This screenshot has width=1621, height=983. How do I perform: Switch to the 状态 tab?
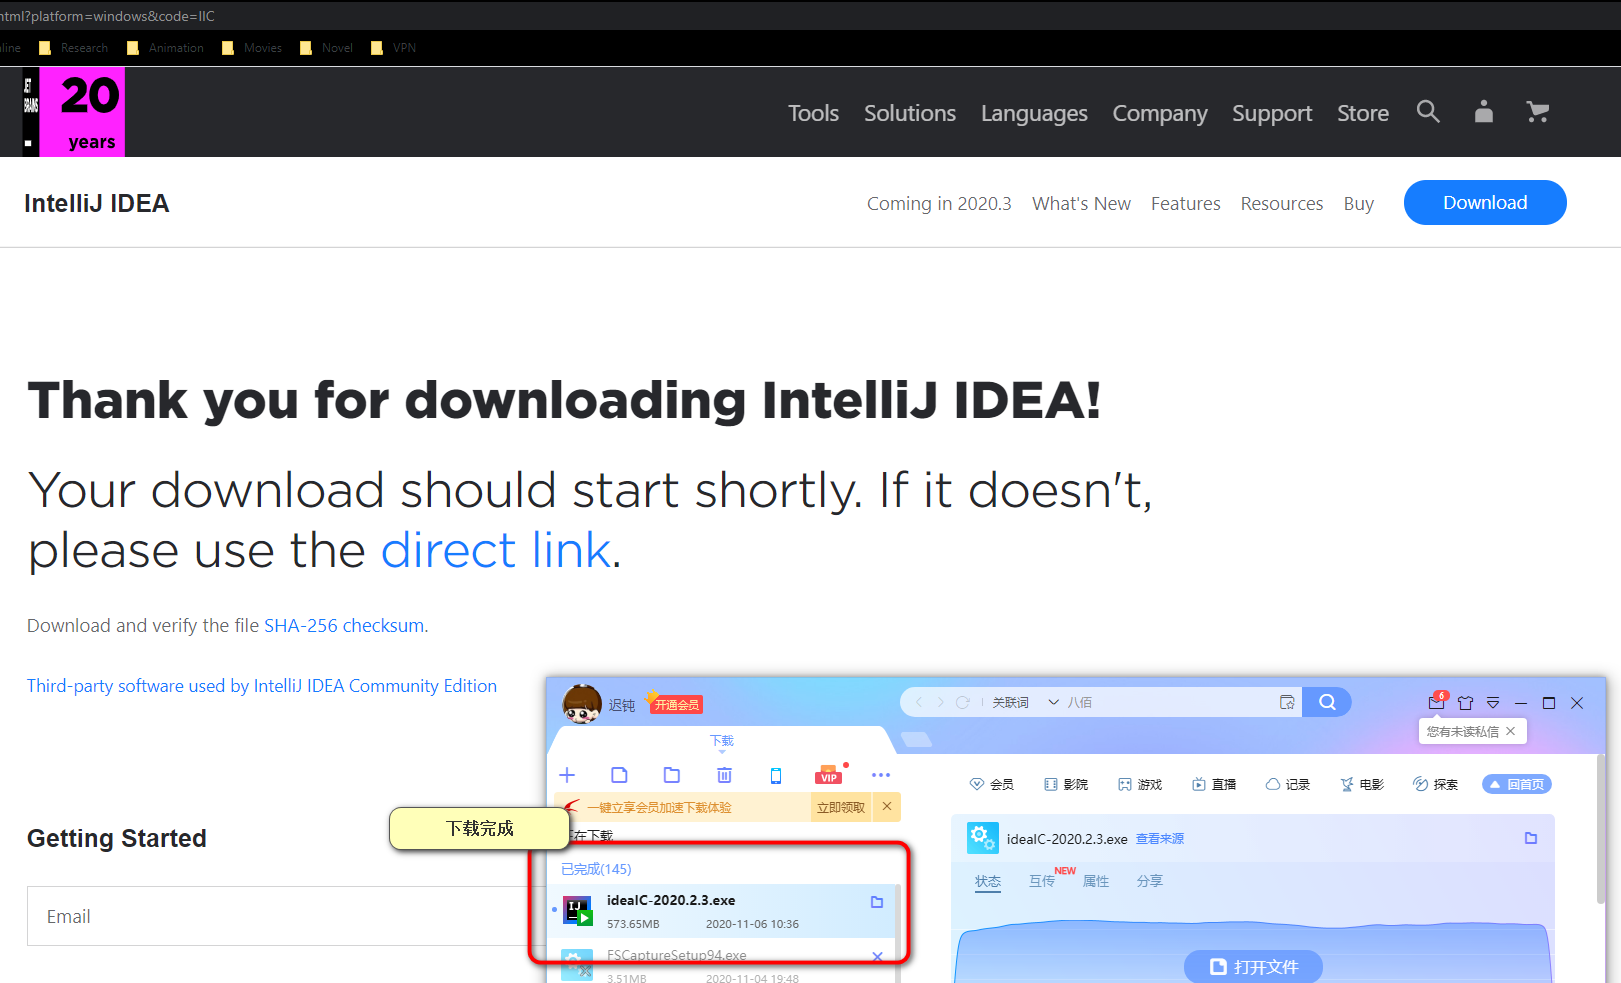coord(988,881)
